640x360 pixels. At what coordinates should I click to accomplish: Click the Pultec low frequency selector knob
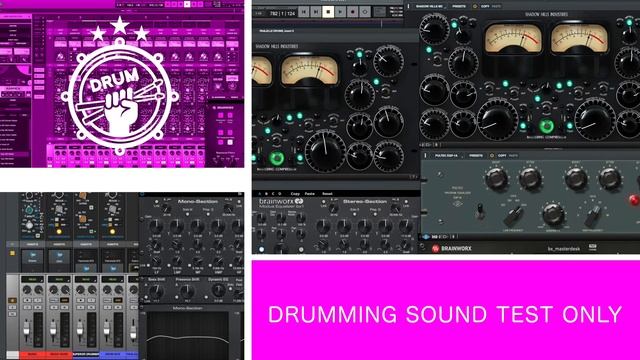point(513,216)
